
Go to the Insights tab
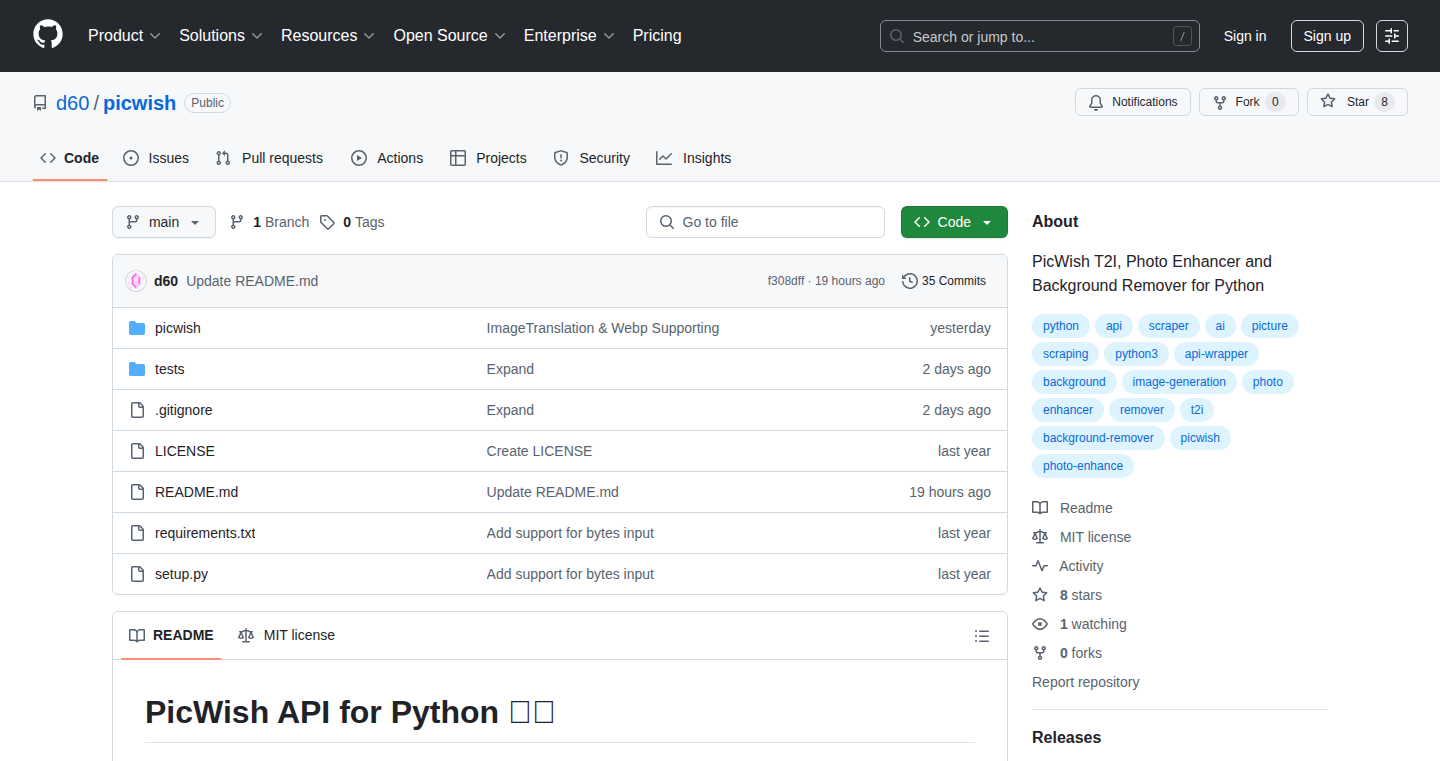point(693,158)
